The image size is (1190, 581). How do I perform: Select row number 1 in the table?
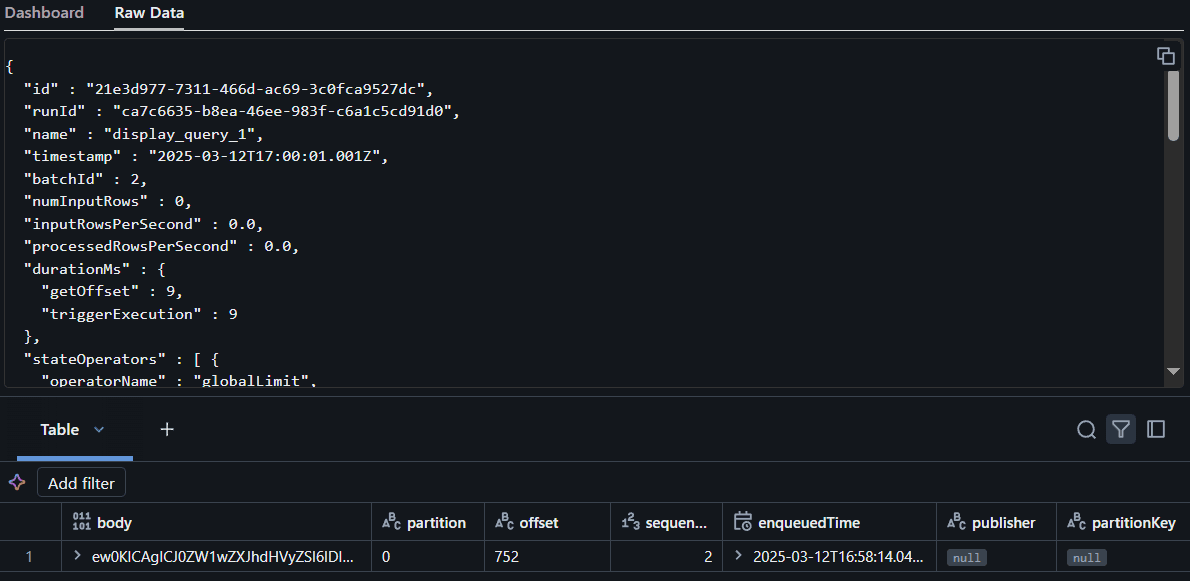coord(30,557)
